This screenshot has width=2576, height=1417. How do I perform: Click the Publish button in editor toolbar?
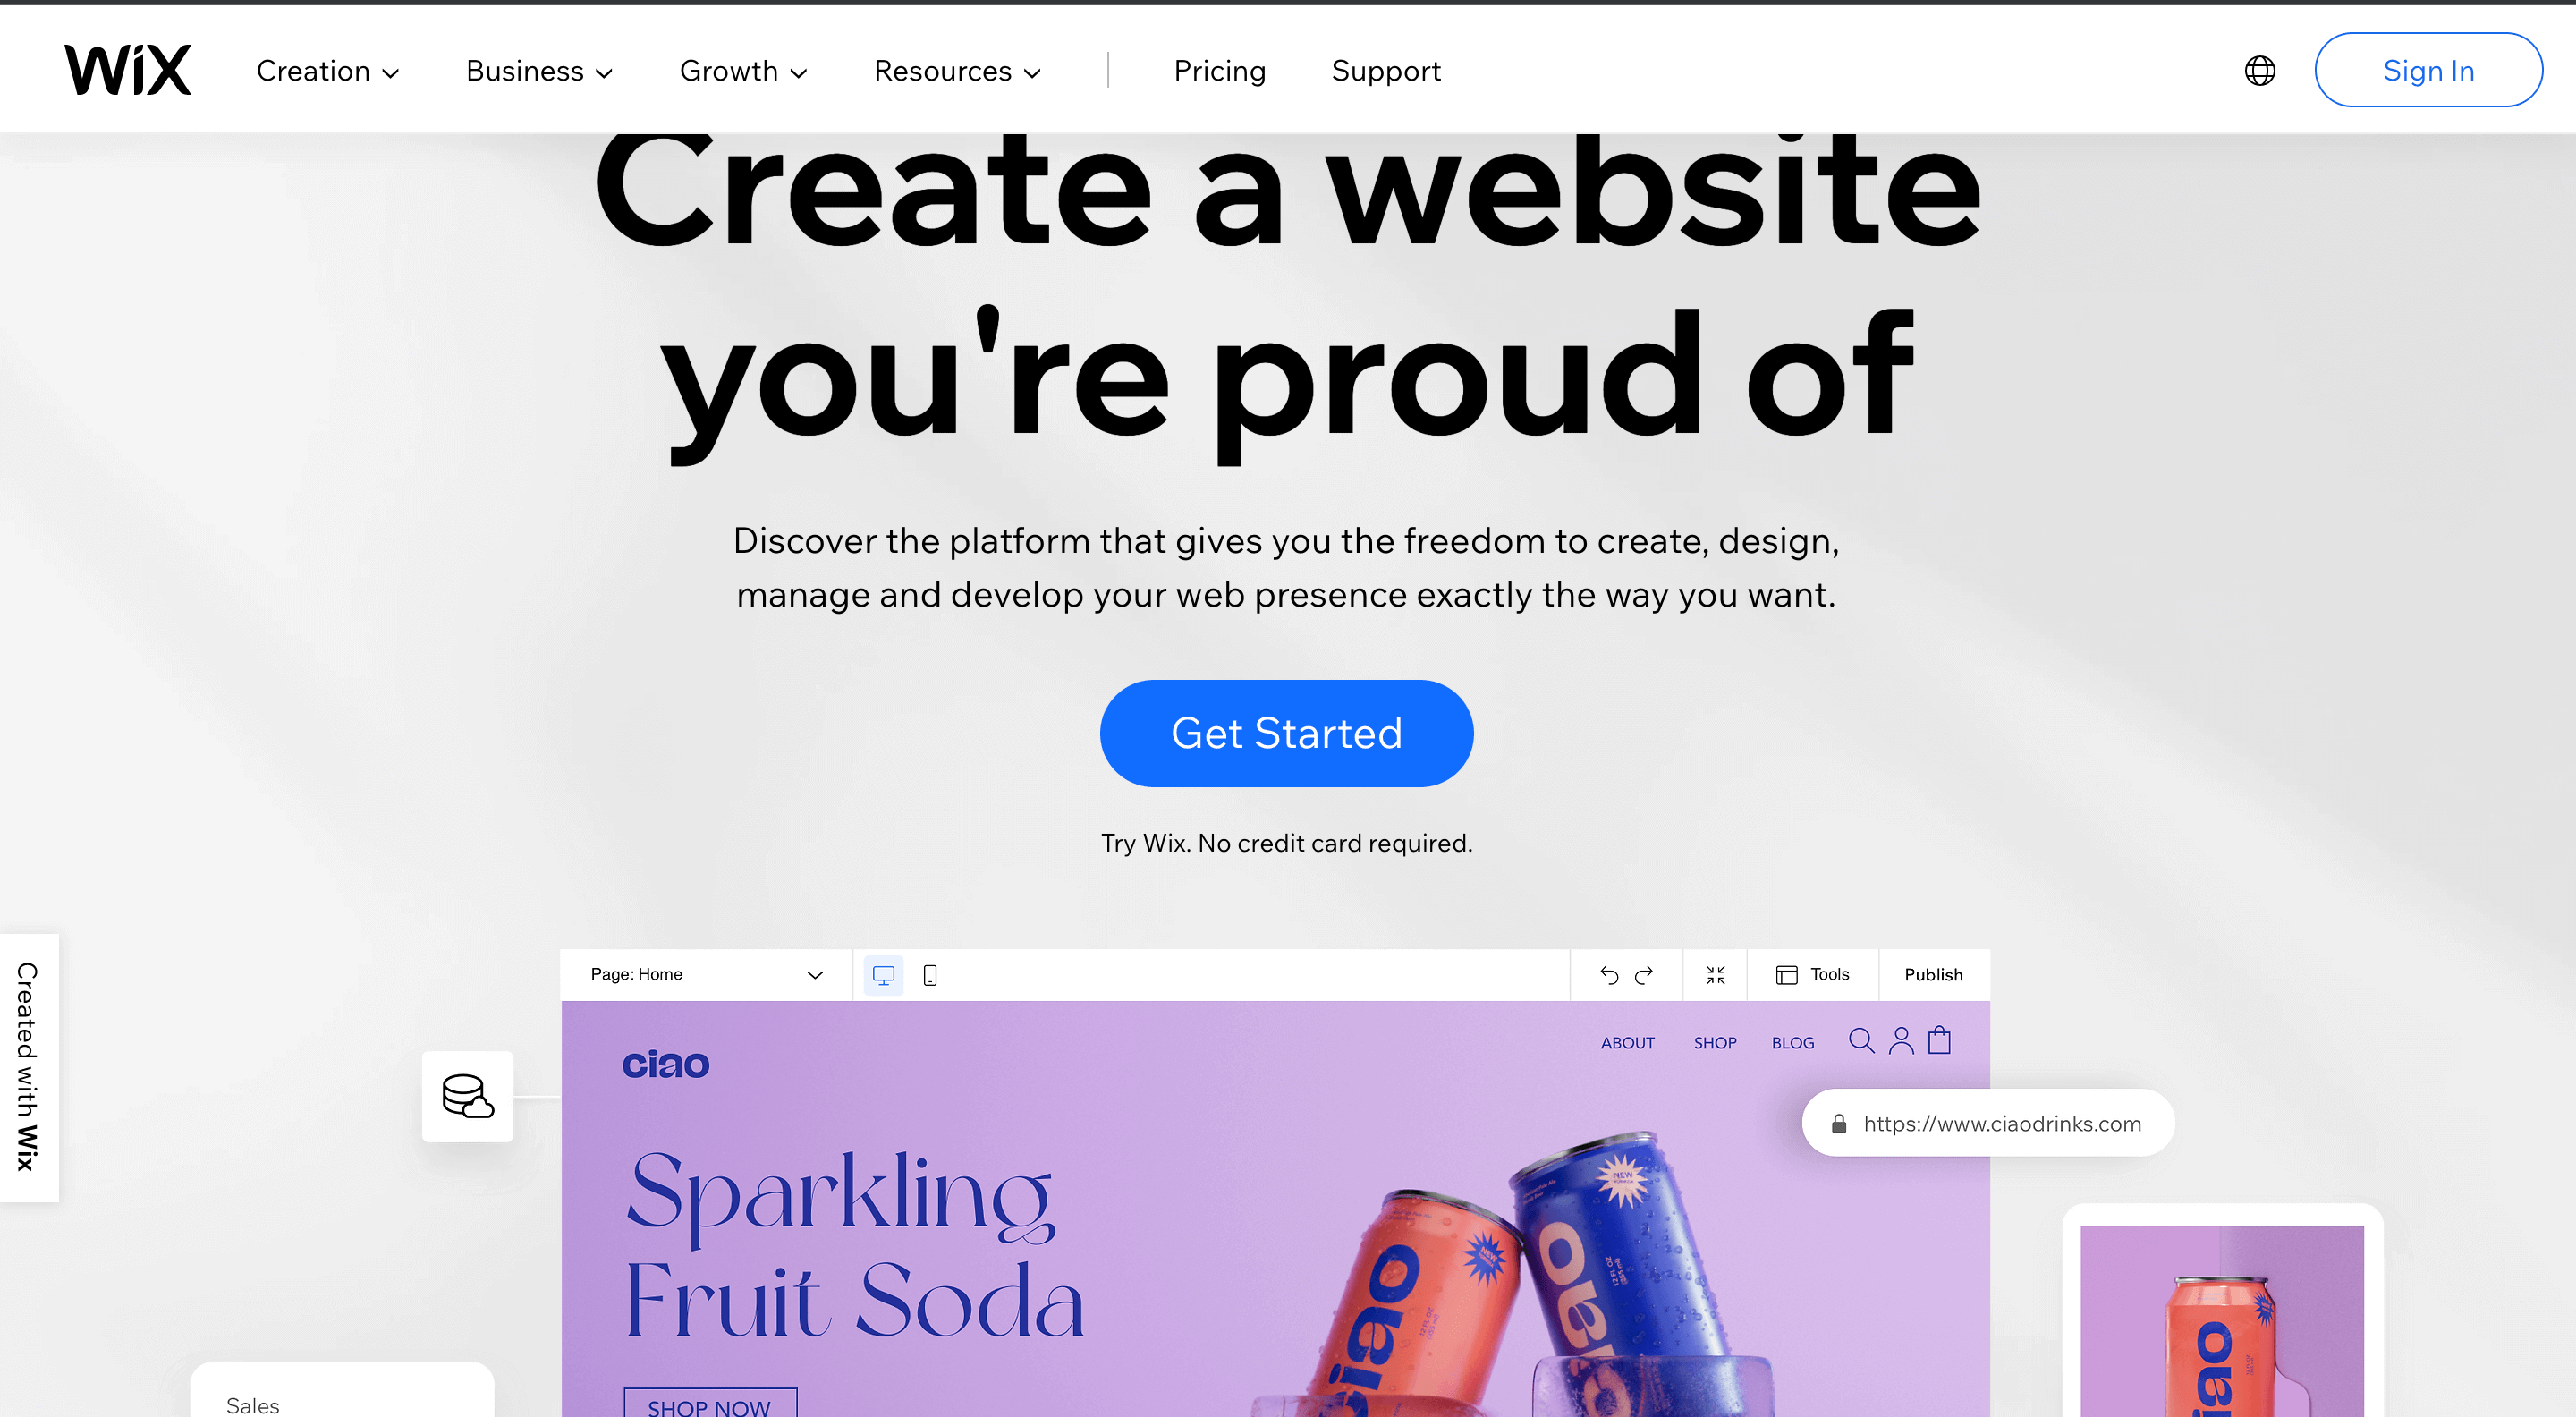click(1932, 974)
